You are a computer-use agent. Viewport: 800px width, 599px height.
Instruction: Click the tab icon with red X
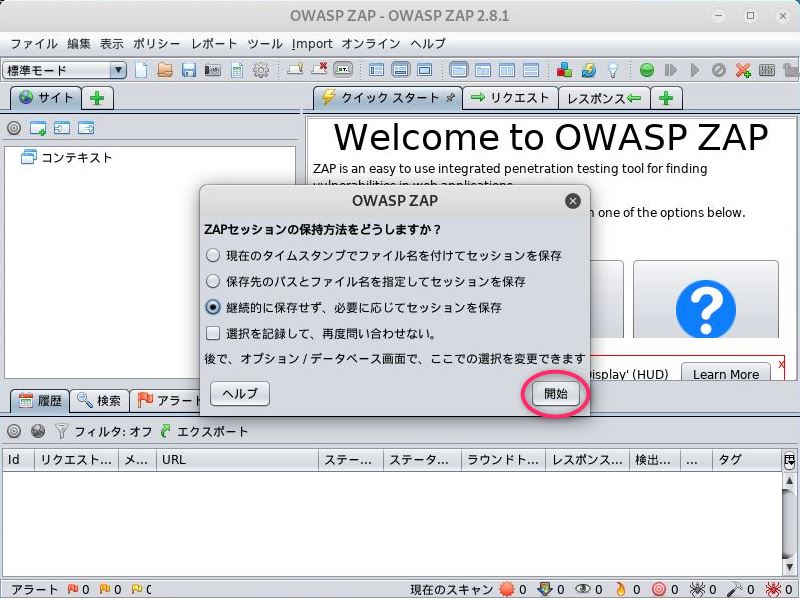tap(319, 69)
